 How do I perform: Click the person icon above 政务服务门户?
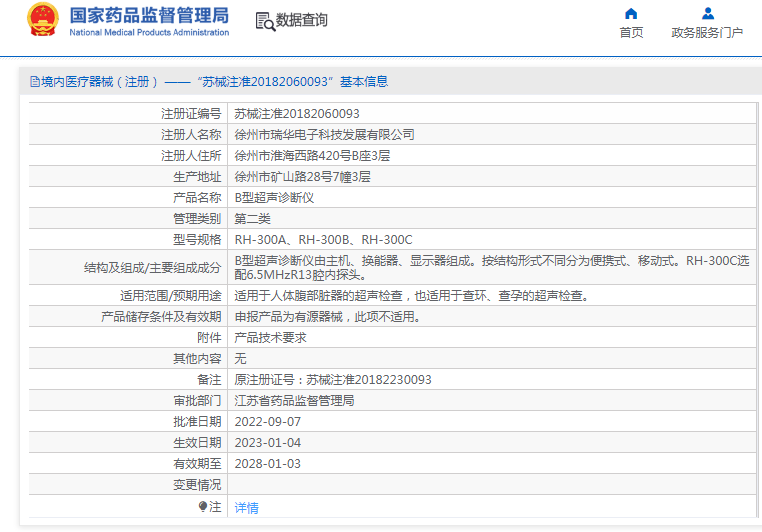click(x=707, y=14)
